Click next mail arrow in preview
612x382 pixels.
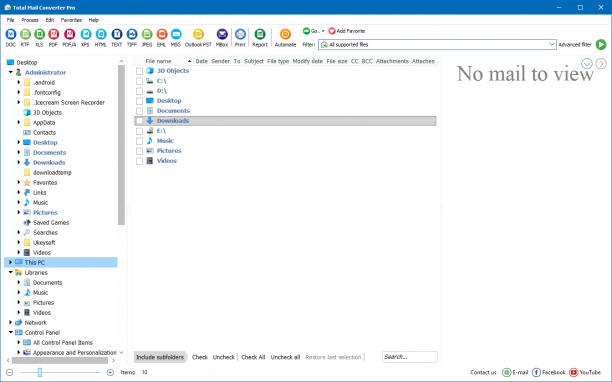pyautogui.click(x=601, y=64)
